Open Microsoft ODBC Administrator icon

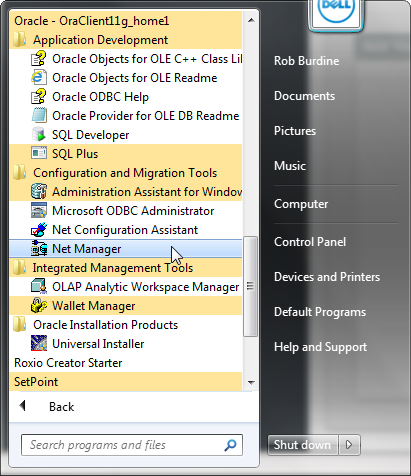pyautogui.click(x=39, y=211)
